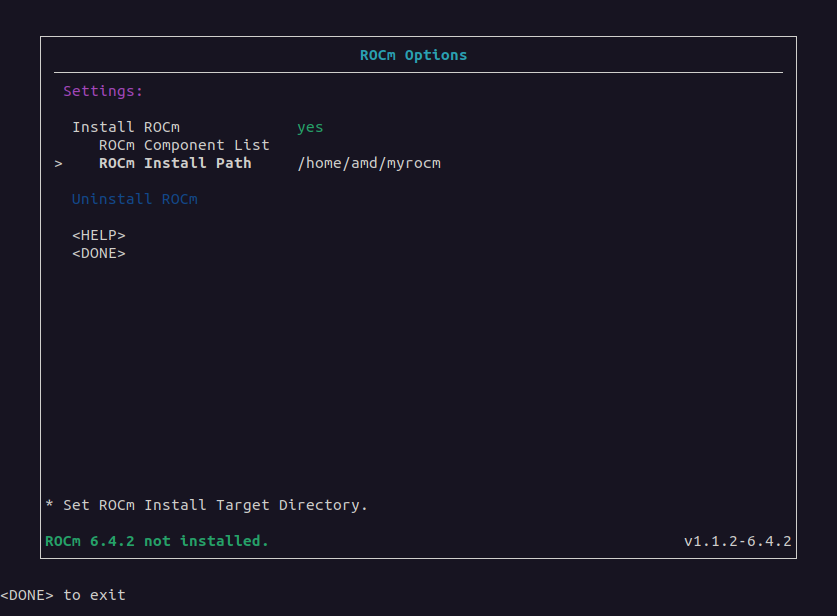
Task: Click the > selection cursor arrow
Action: coord(59,164)
